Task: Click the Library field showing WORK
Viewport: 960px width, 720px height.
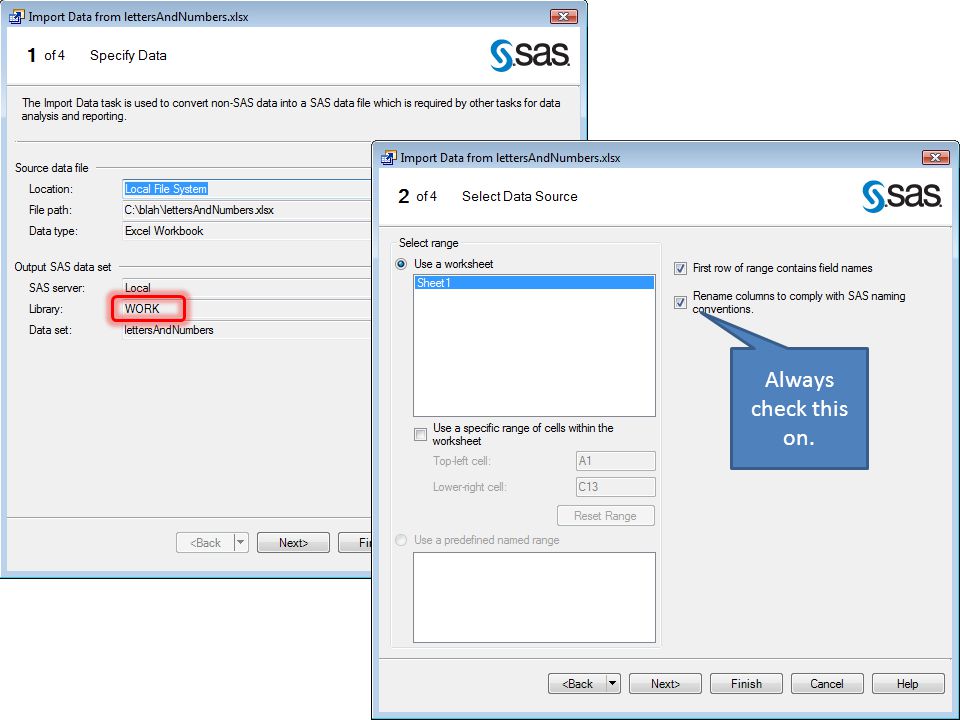Action: (247, 309)
